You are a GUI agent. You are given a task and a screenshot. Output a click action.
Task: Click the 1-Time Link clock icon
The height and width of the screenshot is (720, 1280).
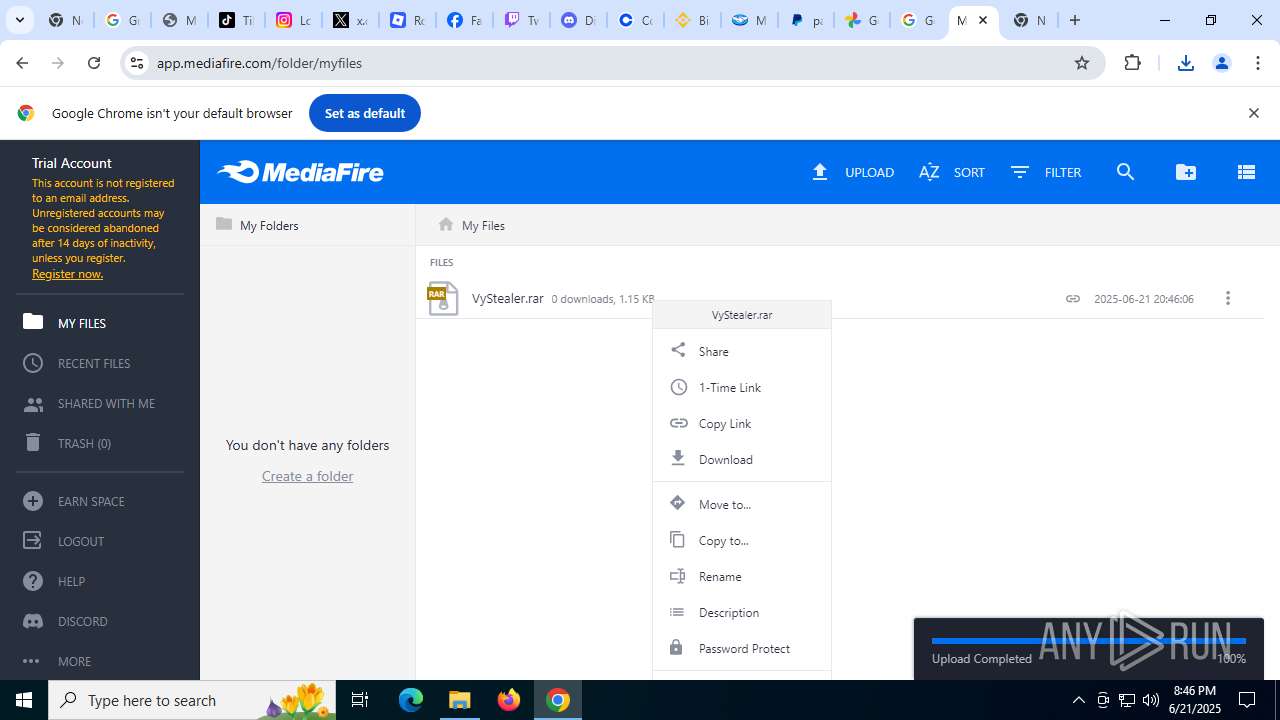pos(678,387)
